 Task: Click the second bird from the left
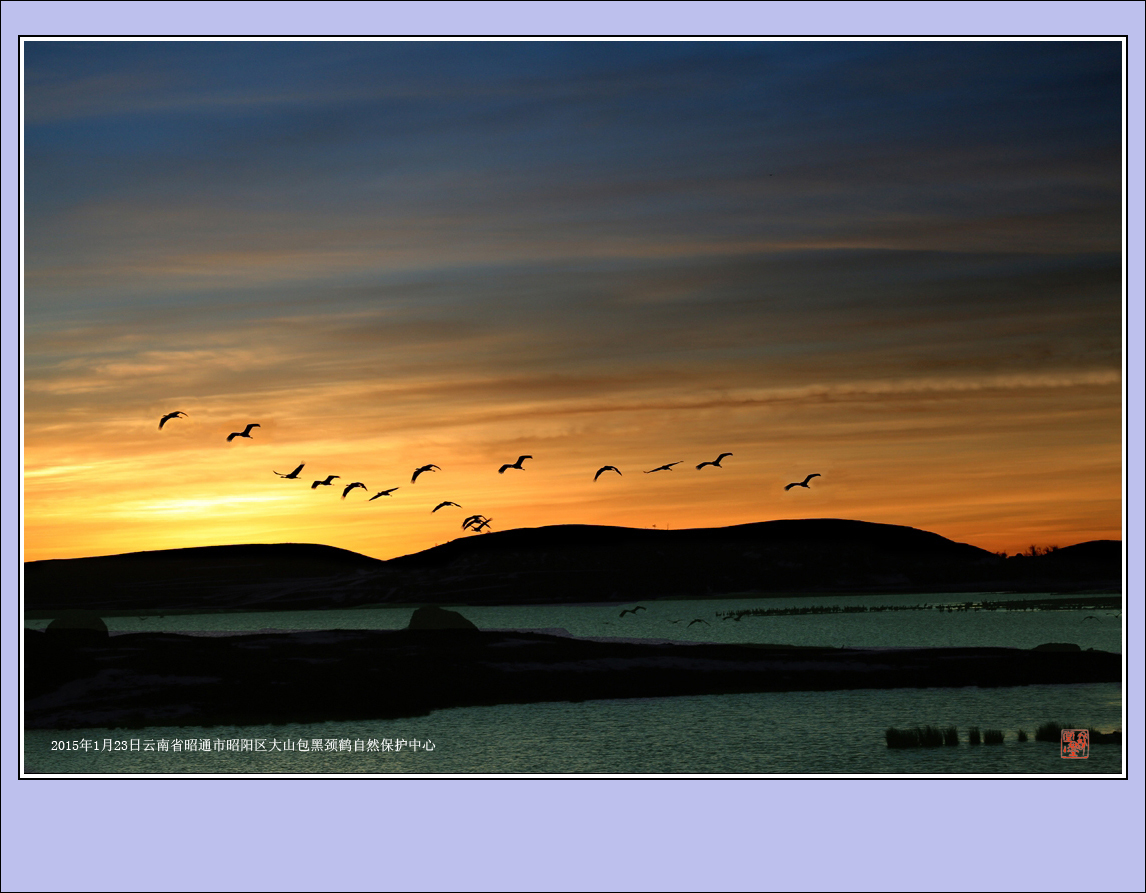click(x=243, y=432)
